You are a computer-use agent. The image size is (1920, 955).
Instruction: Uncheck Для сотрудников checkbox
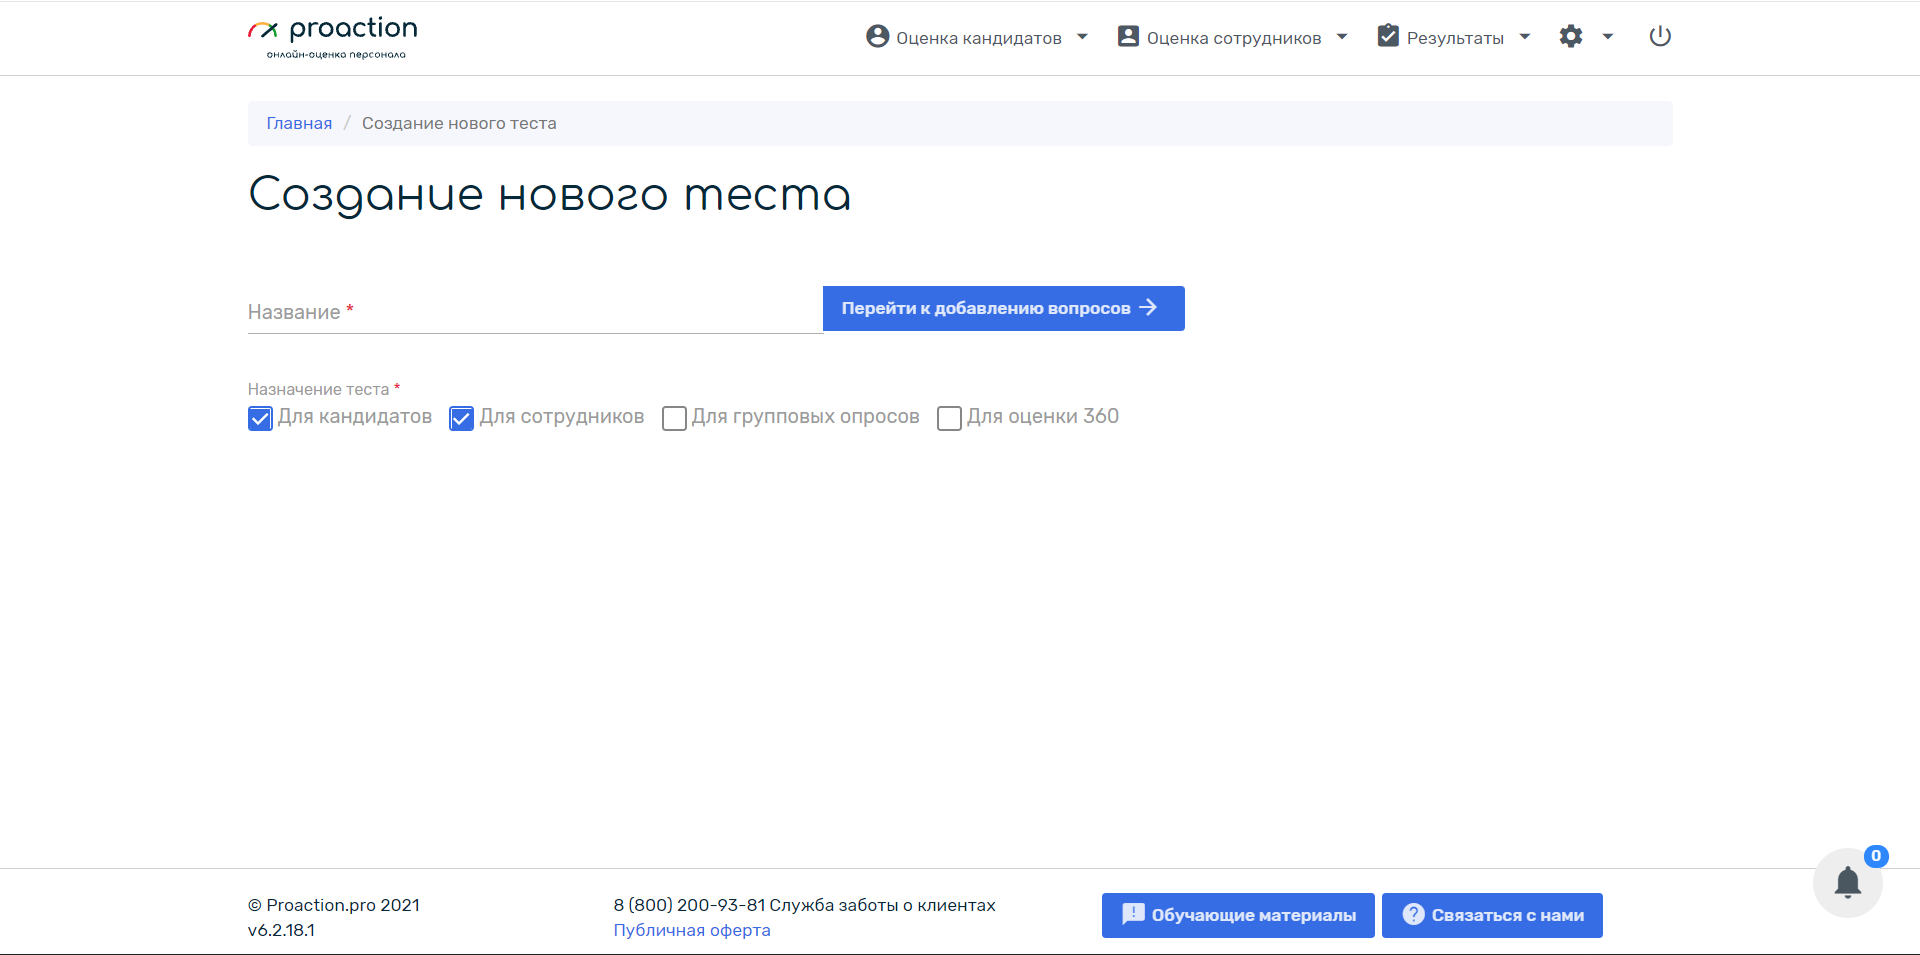(x=461, y=418)
